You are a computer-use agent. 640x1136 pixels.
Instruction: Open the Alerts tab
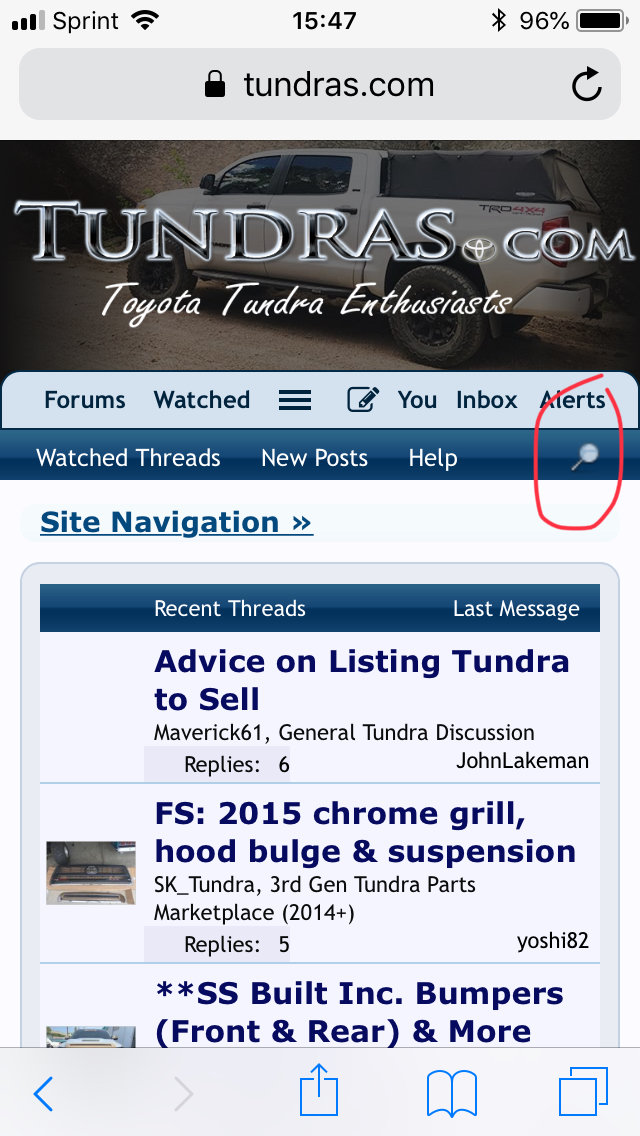(x=573, y=400)
